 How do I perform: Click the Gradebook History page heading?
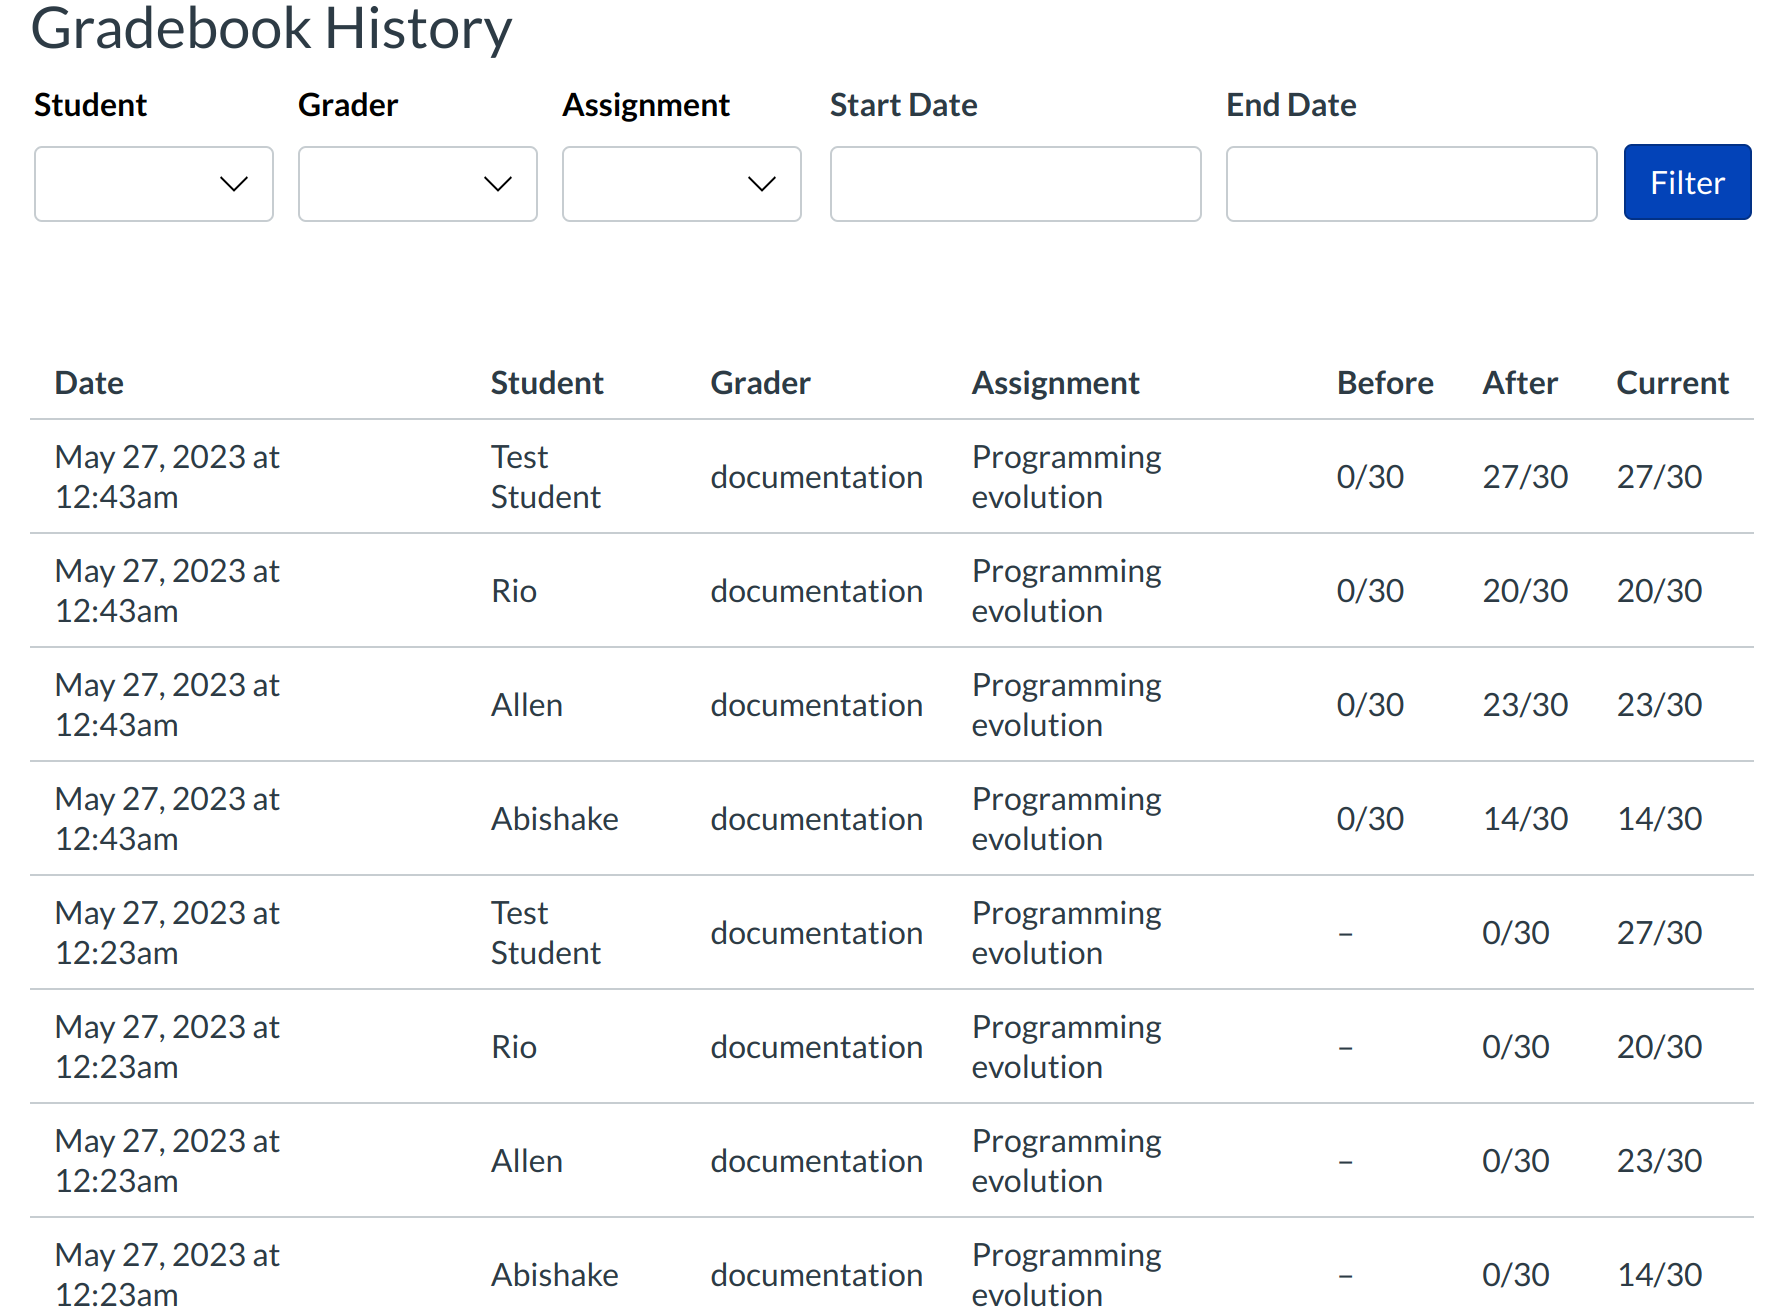(x=271, y=28)
